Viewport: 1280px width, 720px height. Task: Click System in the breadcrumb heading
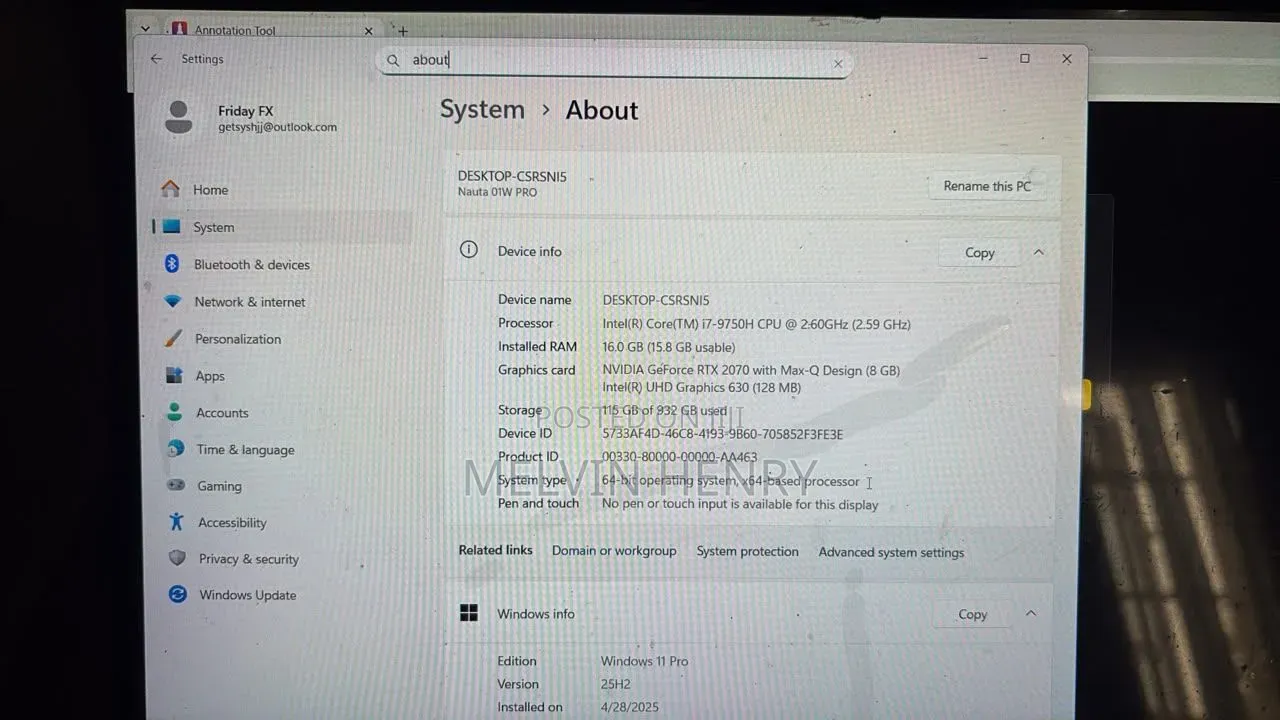click(x=482, y=110)
